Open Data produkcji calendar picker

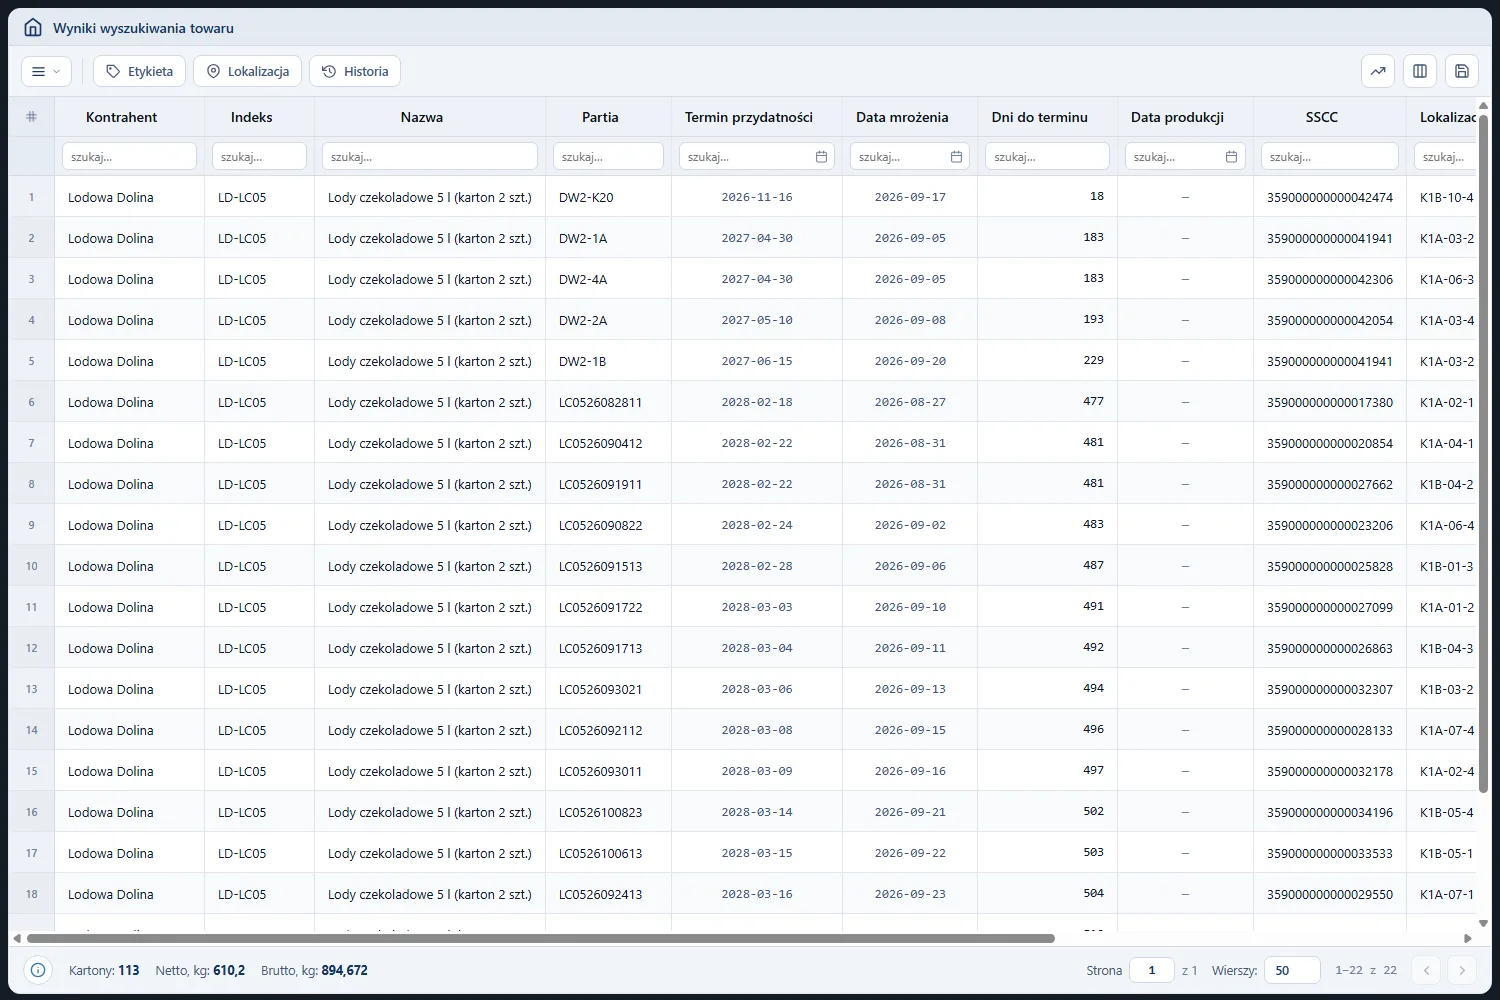(x=1231, y=157)
